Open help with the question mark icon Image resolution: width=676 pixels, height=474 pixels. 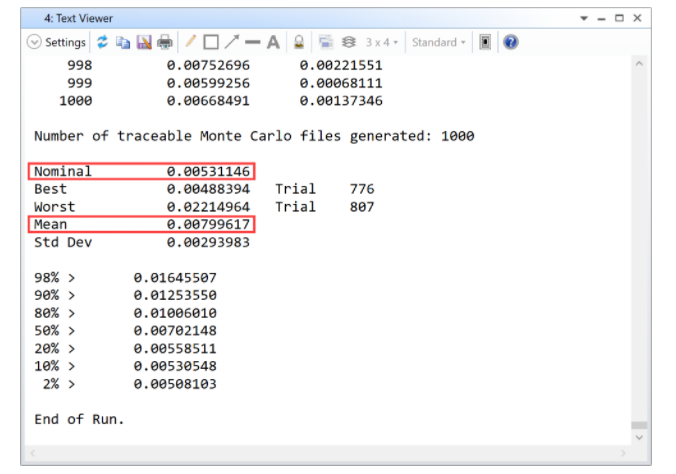point(510,42)
